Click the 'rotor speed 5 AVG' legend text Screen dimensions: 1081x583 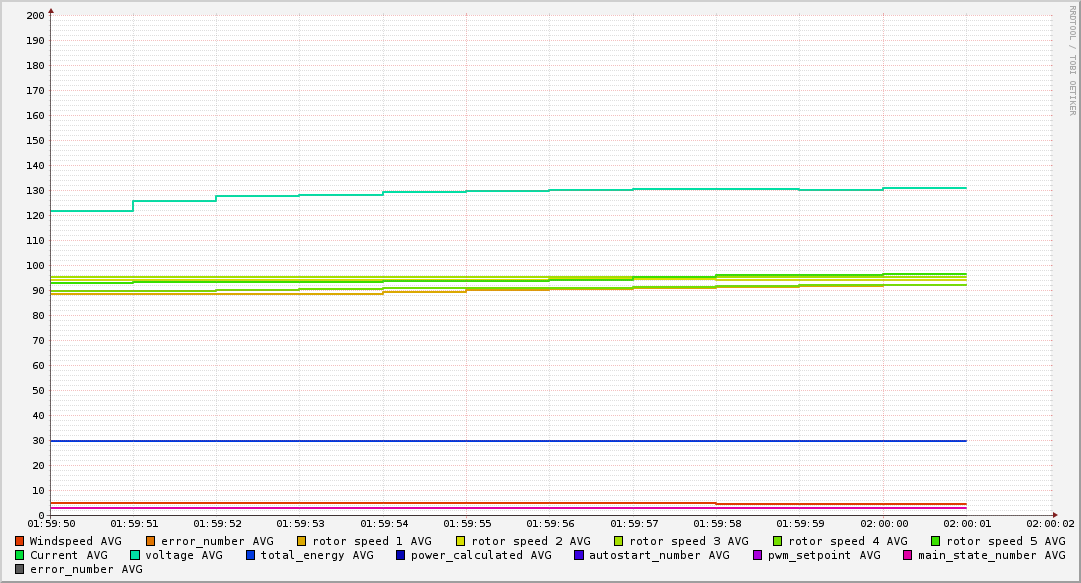[x=1005, y=541]
